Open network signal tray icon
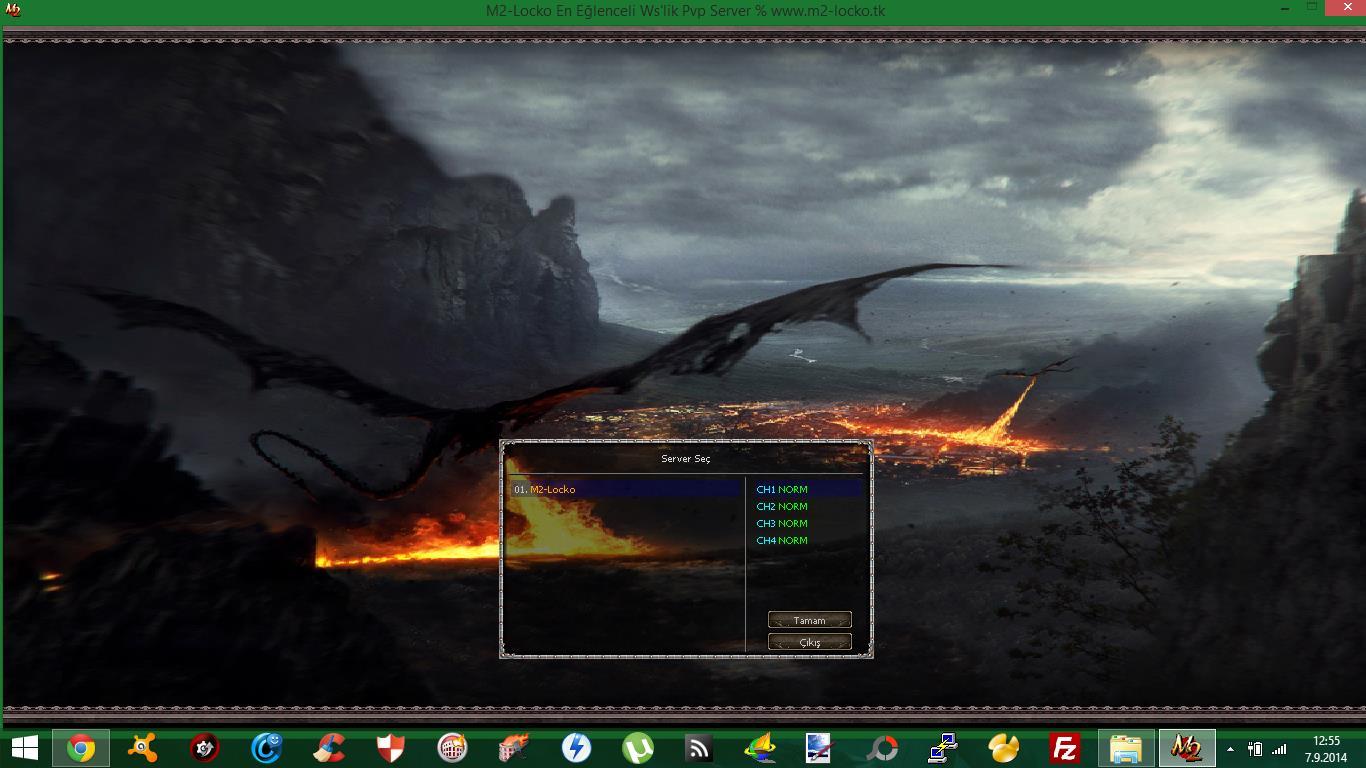Viewport: 1366px width, 768px height. [x=1279, y=749]
